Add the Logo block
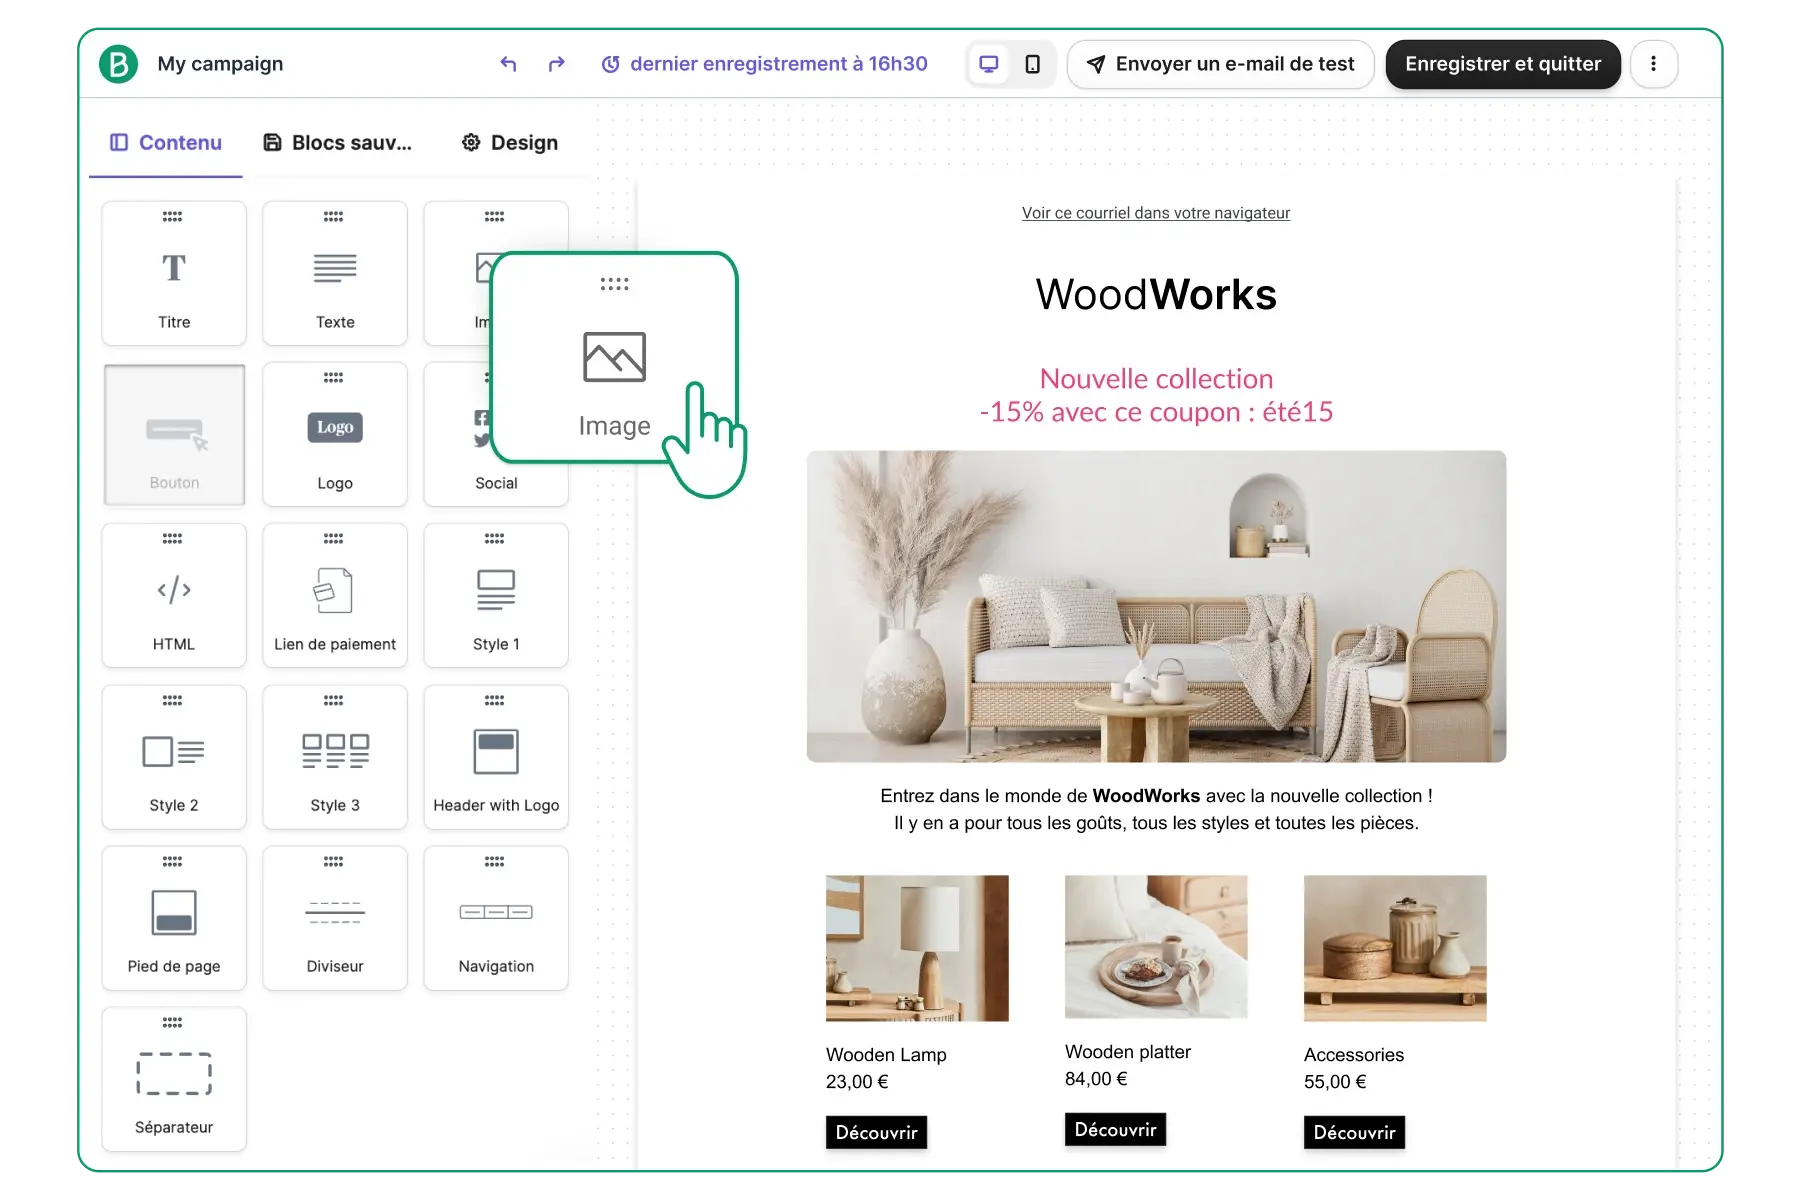 [x=335, y=435]
